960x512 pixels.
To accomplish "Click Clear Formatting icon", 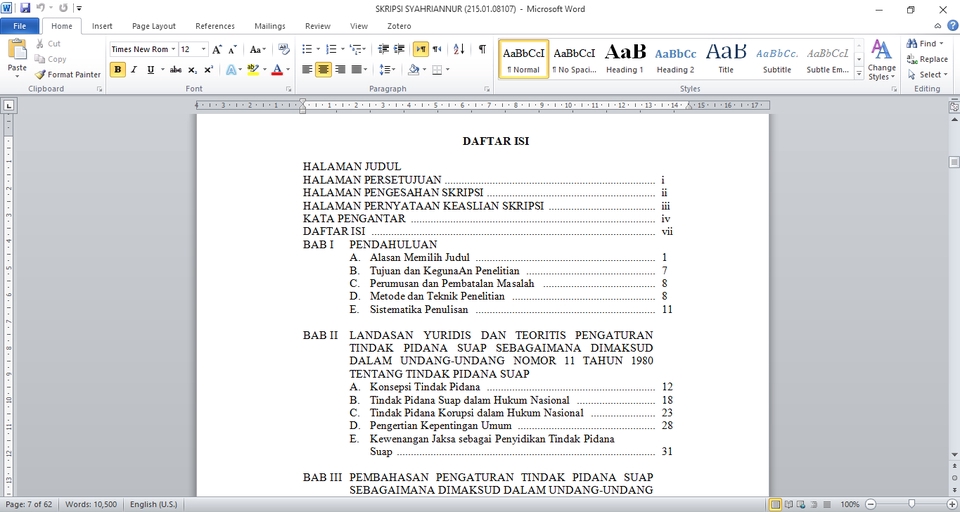I will point(283,49).
